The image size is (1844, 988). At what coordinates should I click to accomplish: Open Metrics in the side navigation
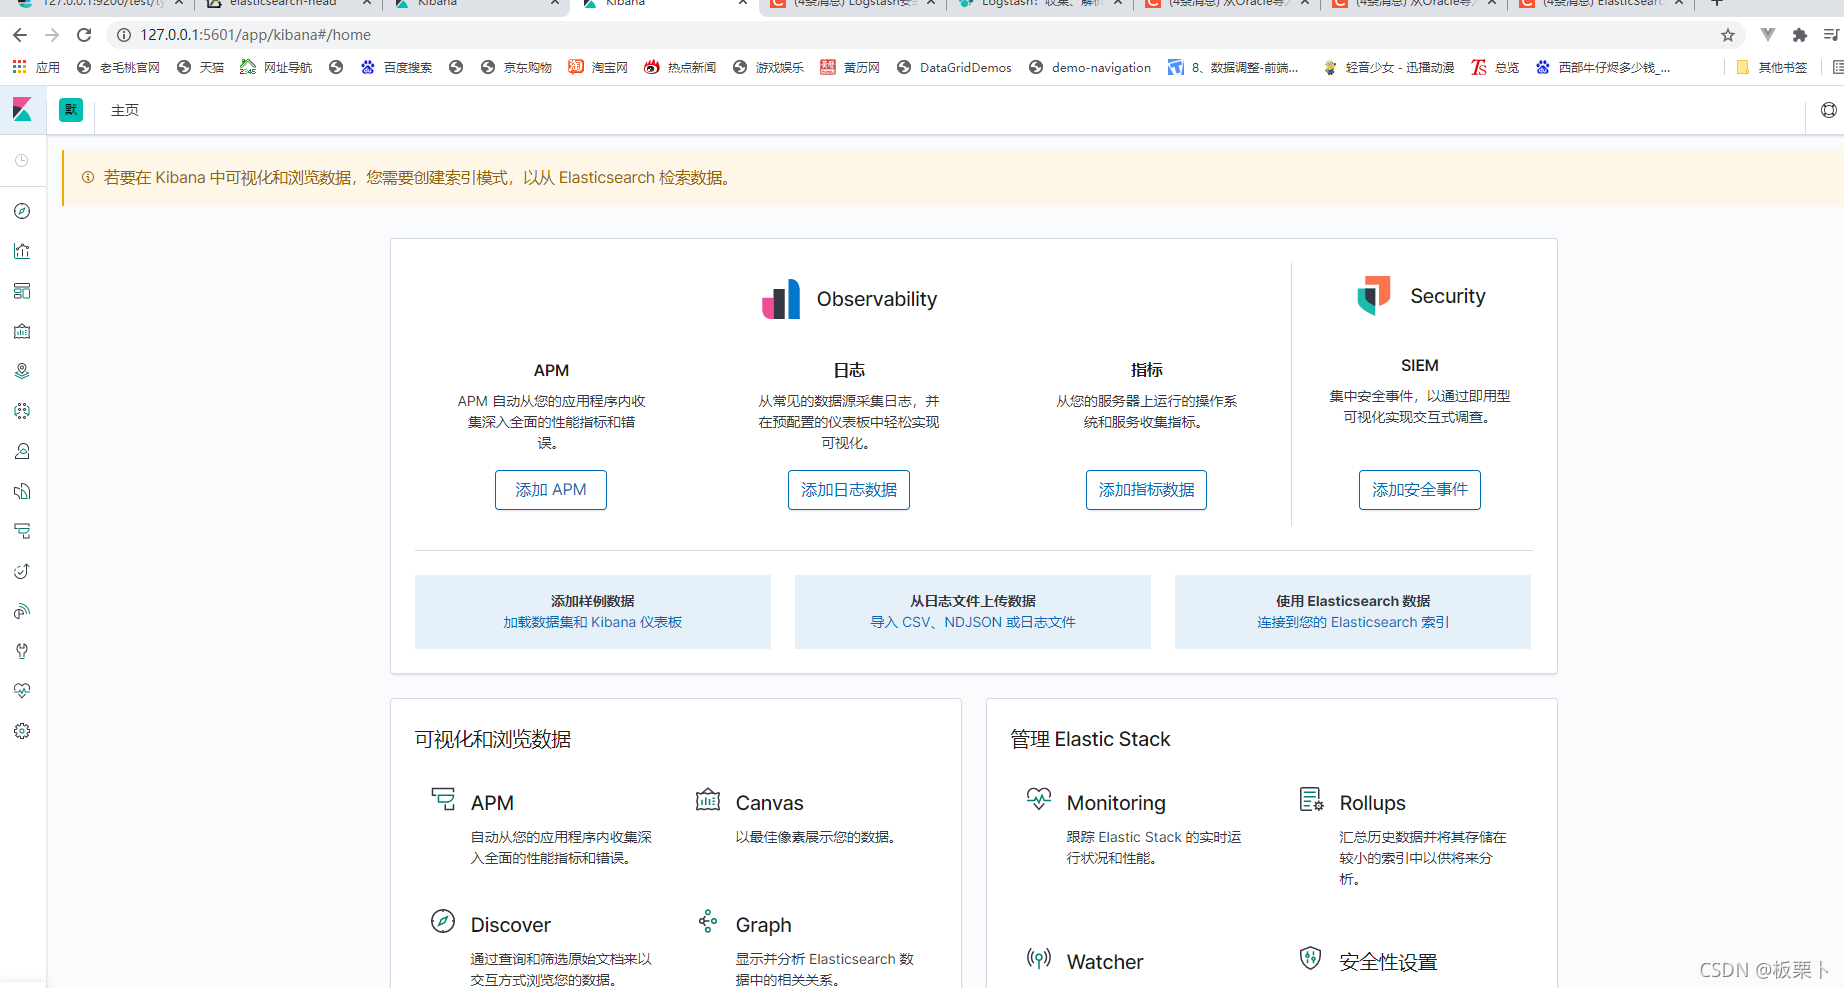point(22,451)
